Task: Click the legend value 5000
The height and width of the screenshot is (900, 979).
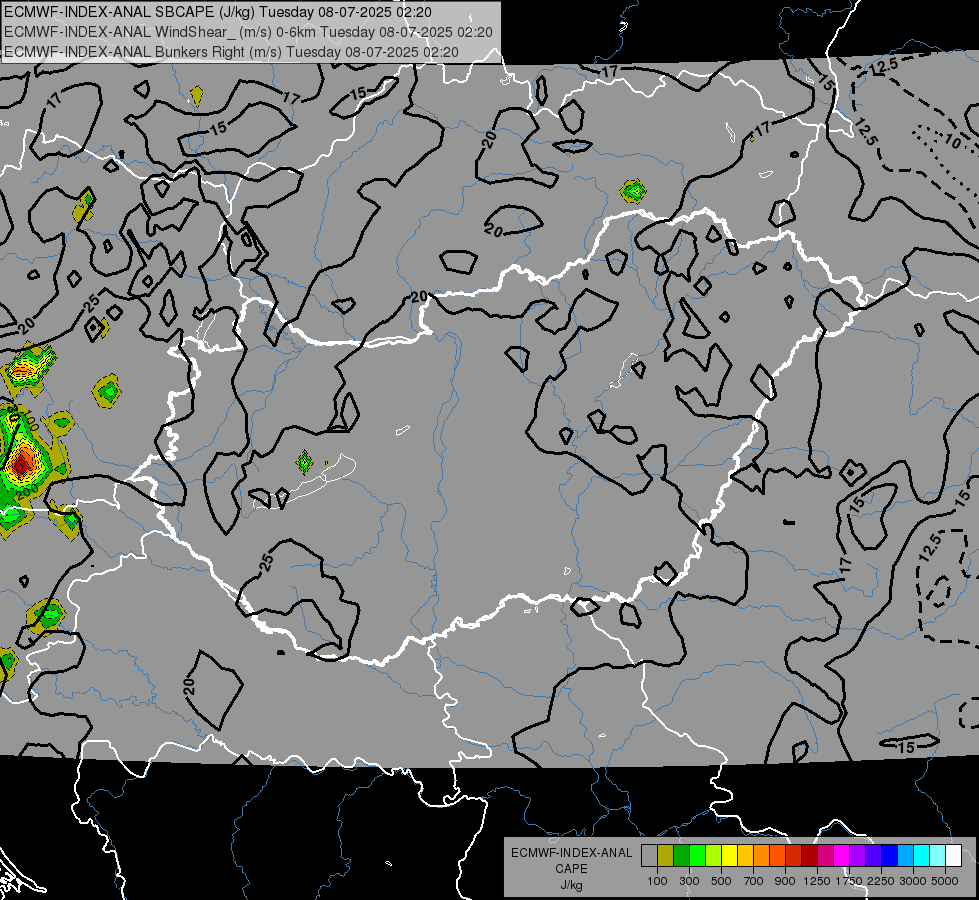Action: pos(945,881)
